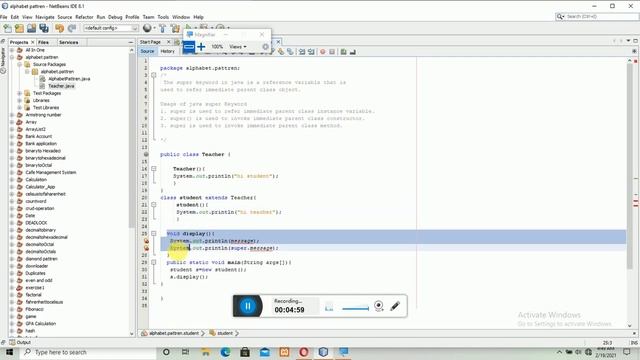Open the Debug menu
The image size is (640, 360).
click(x=115, y=17)
